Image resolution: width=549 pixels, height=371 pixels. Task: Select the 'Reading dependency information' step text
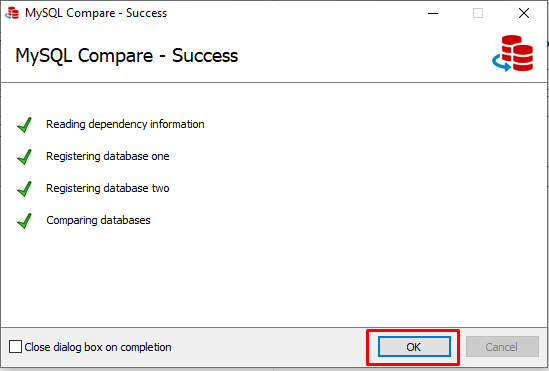[125, 124]
